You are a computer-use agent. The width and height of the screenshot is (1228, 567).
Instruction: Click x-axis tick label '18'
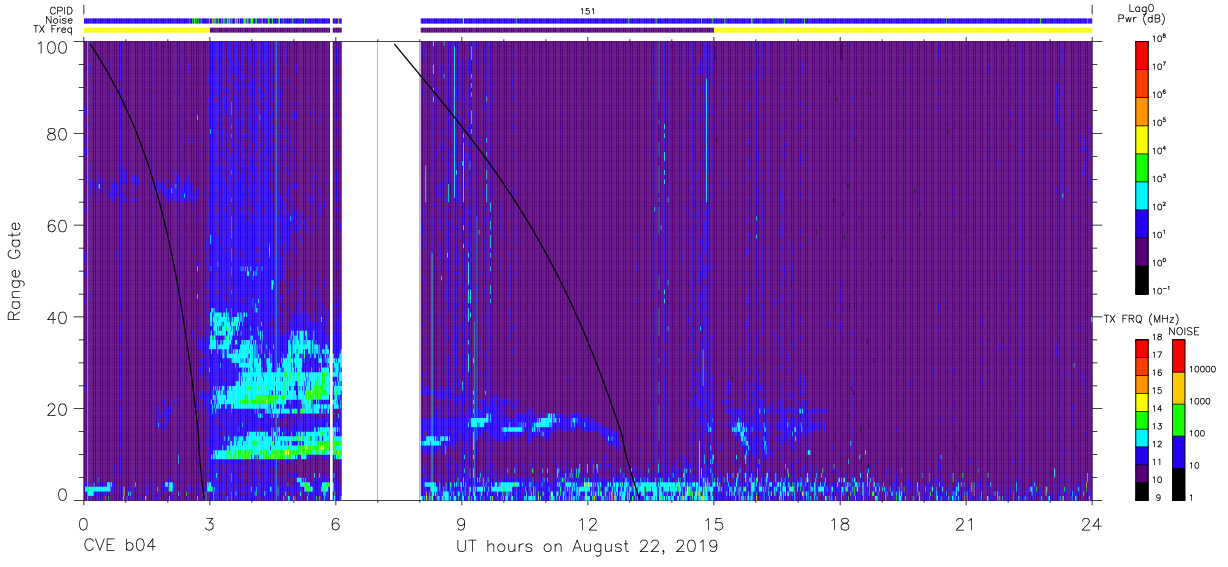pos(840,523)
